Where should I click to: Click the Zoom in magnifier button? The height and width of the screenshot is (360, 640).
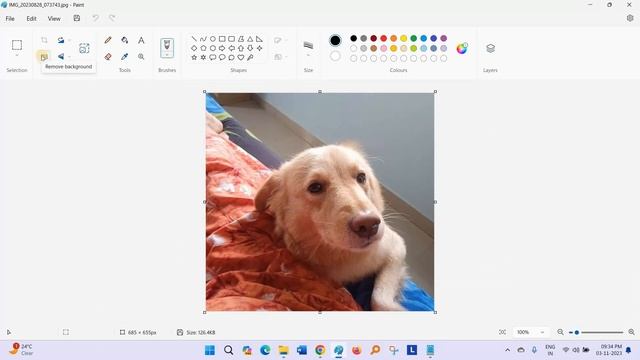(x=631, y=332)
